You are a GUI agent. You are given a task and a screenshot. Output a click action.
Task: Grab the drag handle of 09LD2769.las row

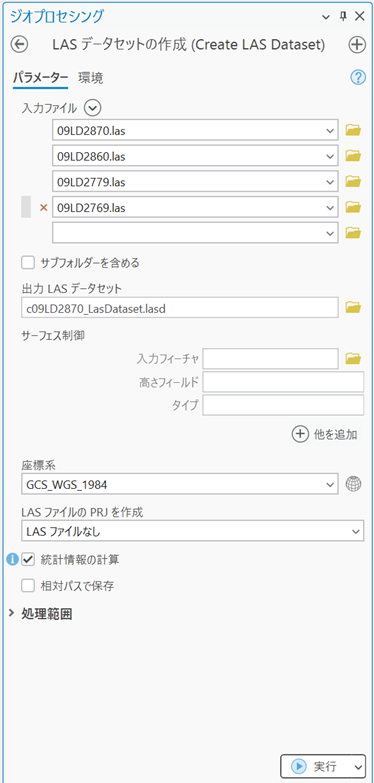click(x=26, y=207)
